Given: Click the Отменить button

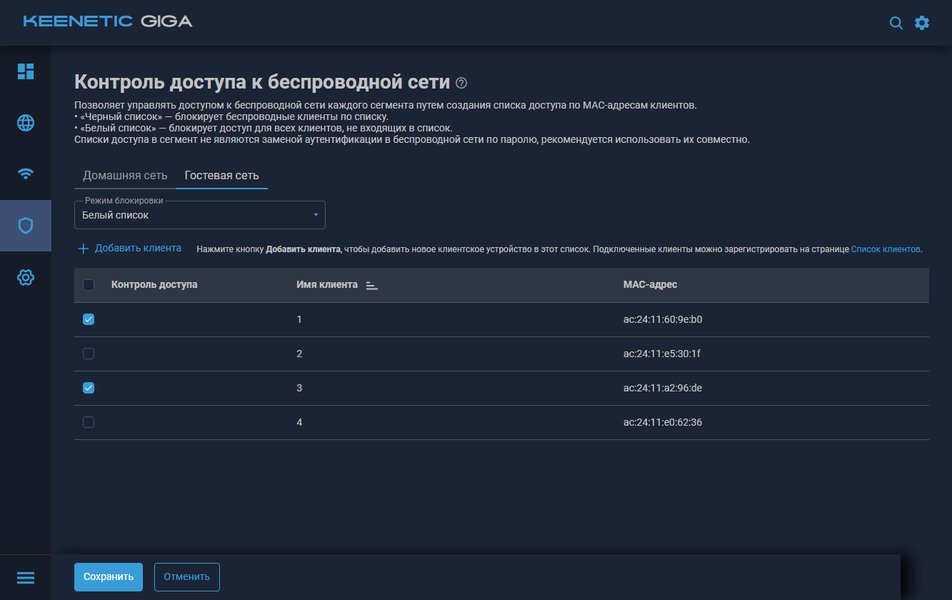Looking at the screenshot, I should [x=187, y=577].
